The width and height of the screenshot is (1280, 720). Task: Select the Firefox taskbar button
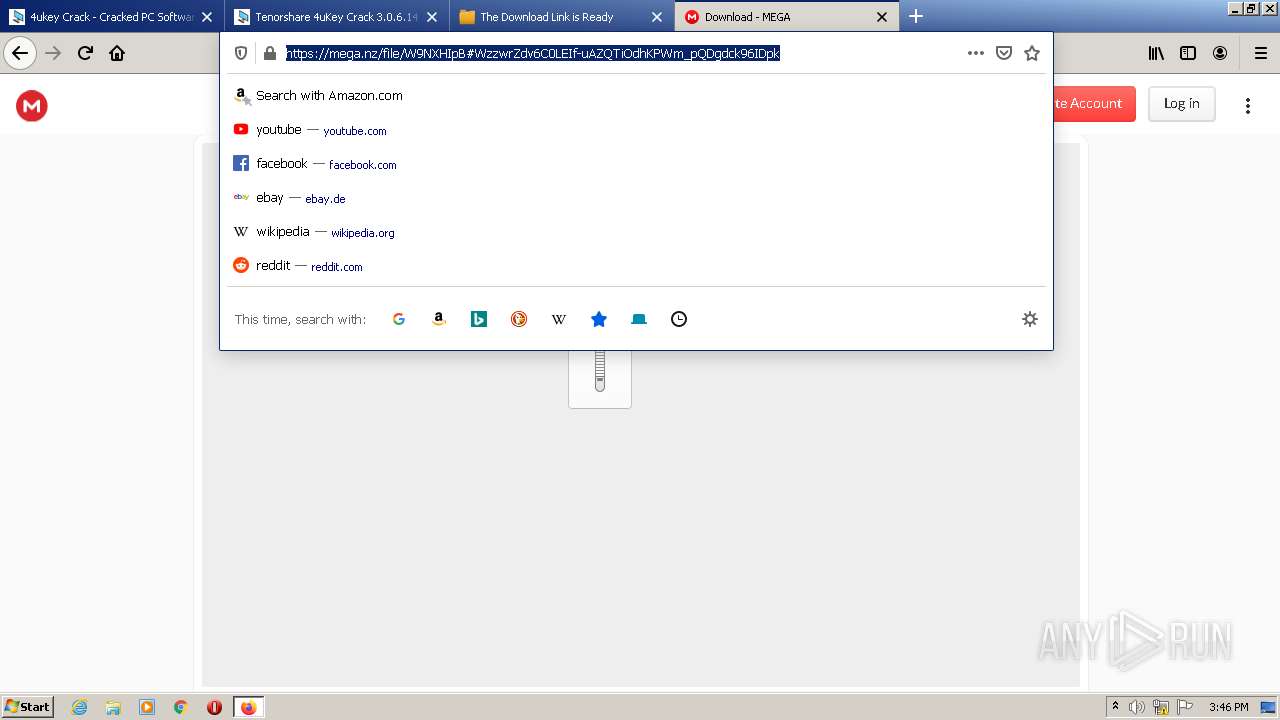[x=248, y=707]
